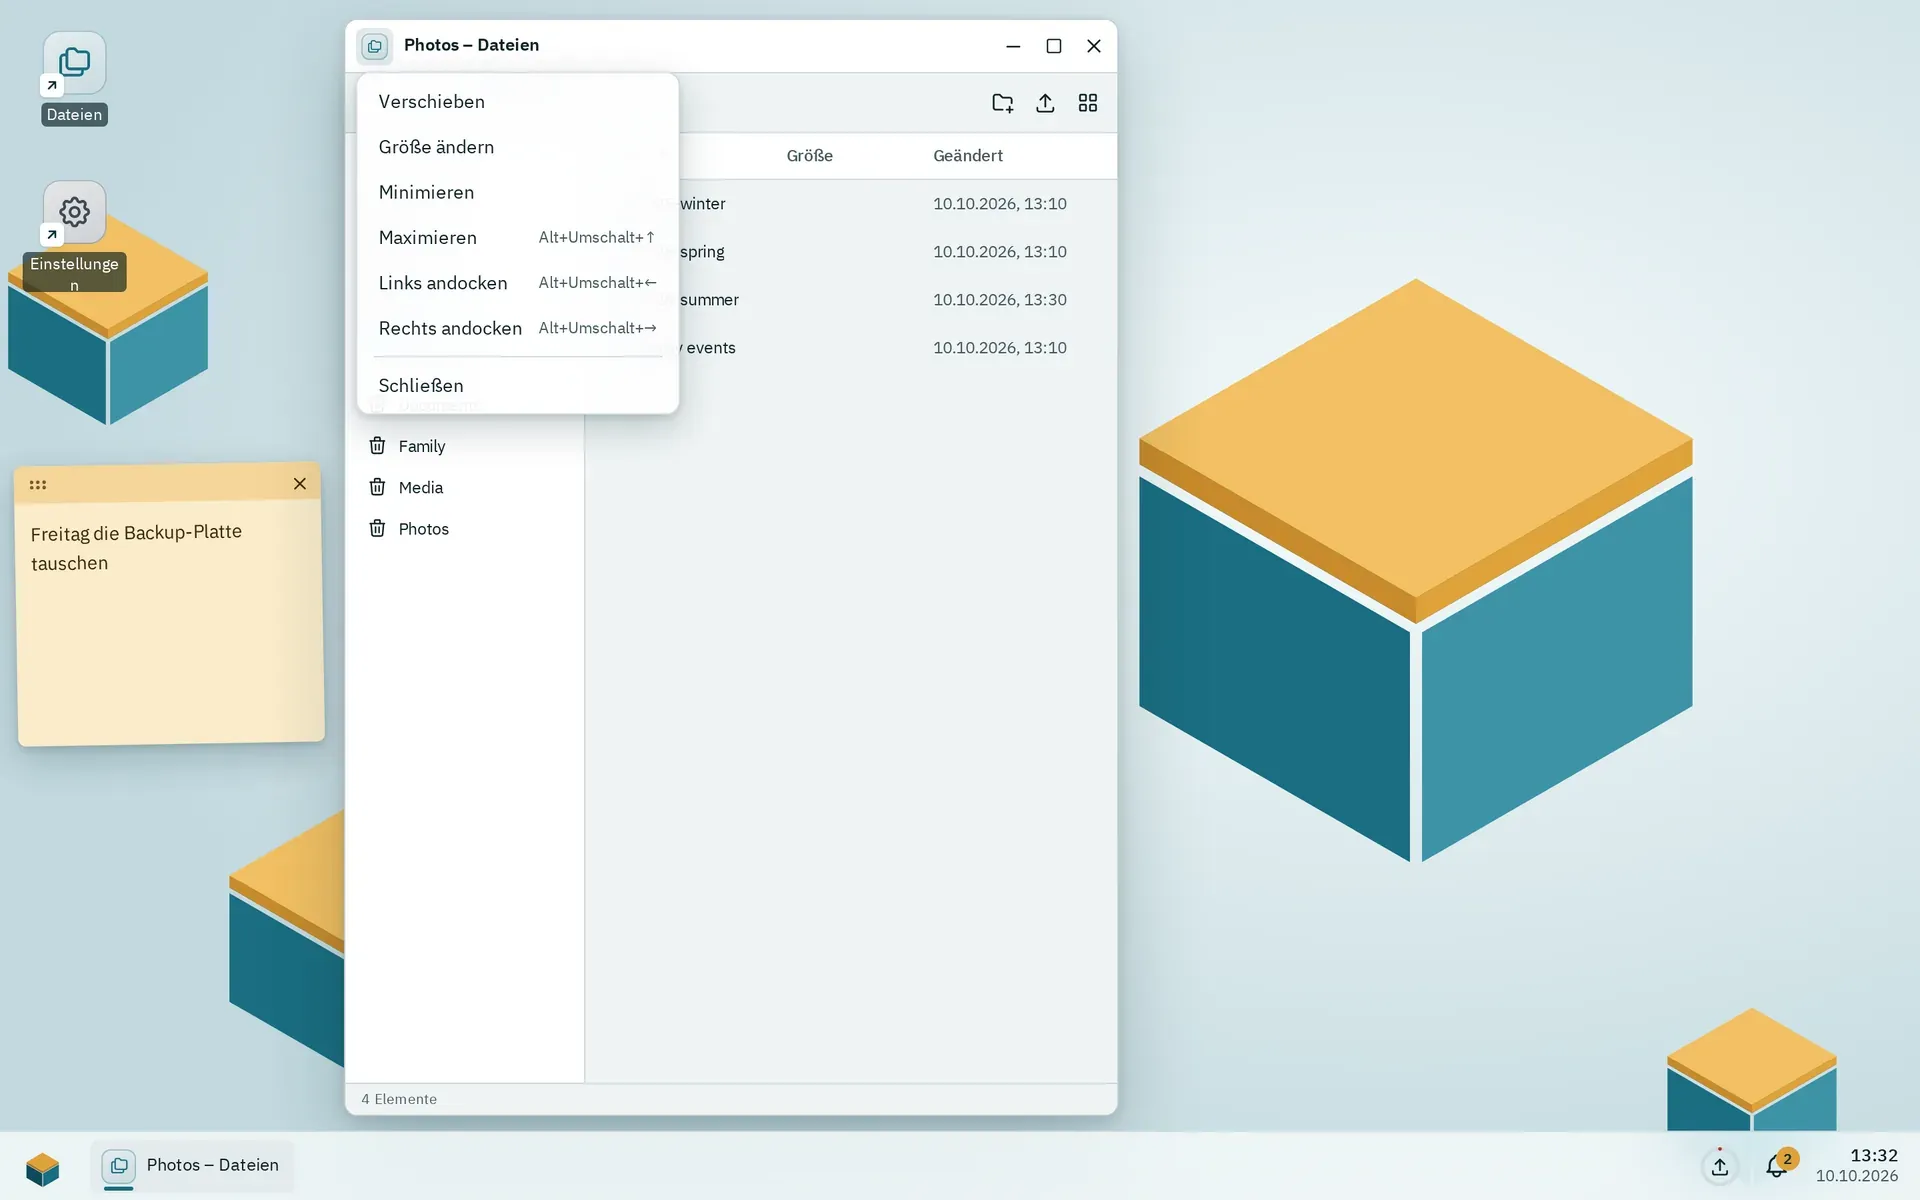Click the upload tray icon in taskbar

pos(1720,1166)
